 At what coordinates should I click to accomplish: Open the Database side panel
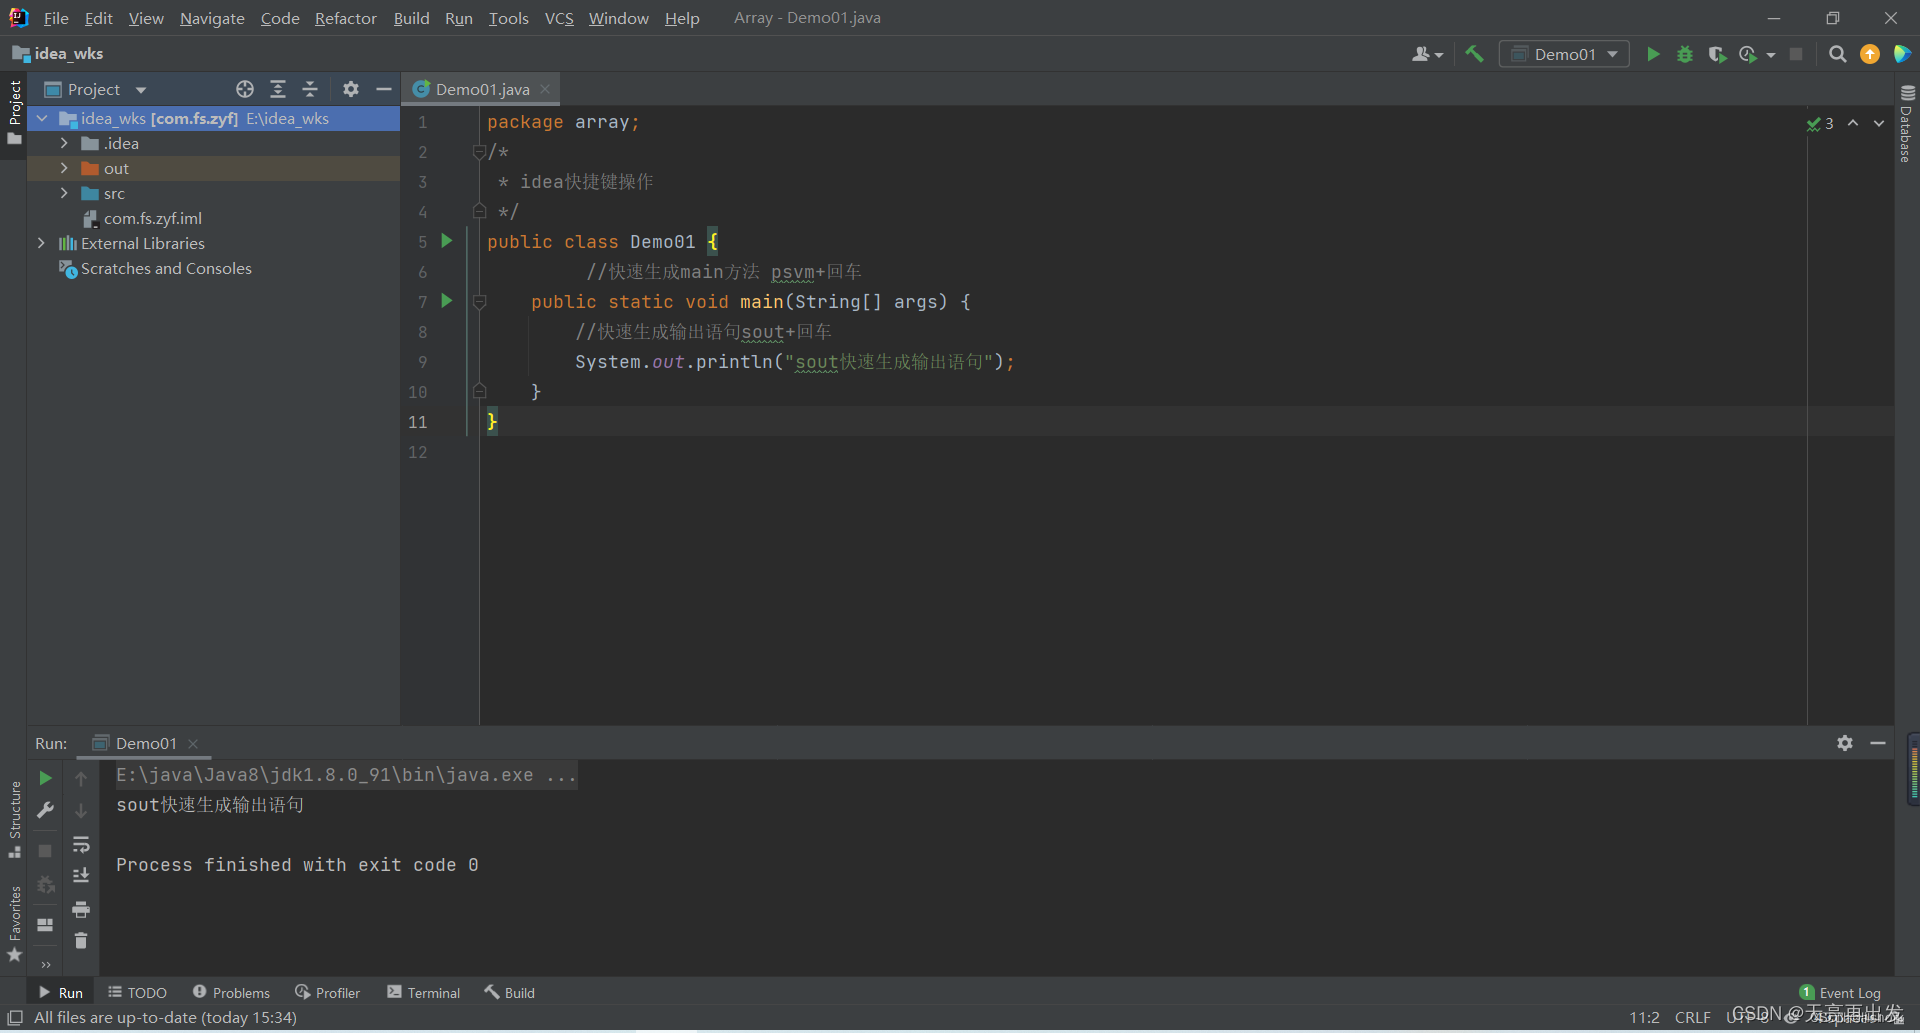pos(1906,125)
